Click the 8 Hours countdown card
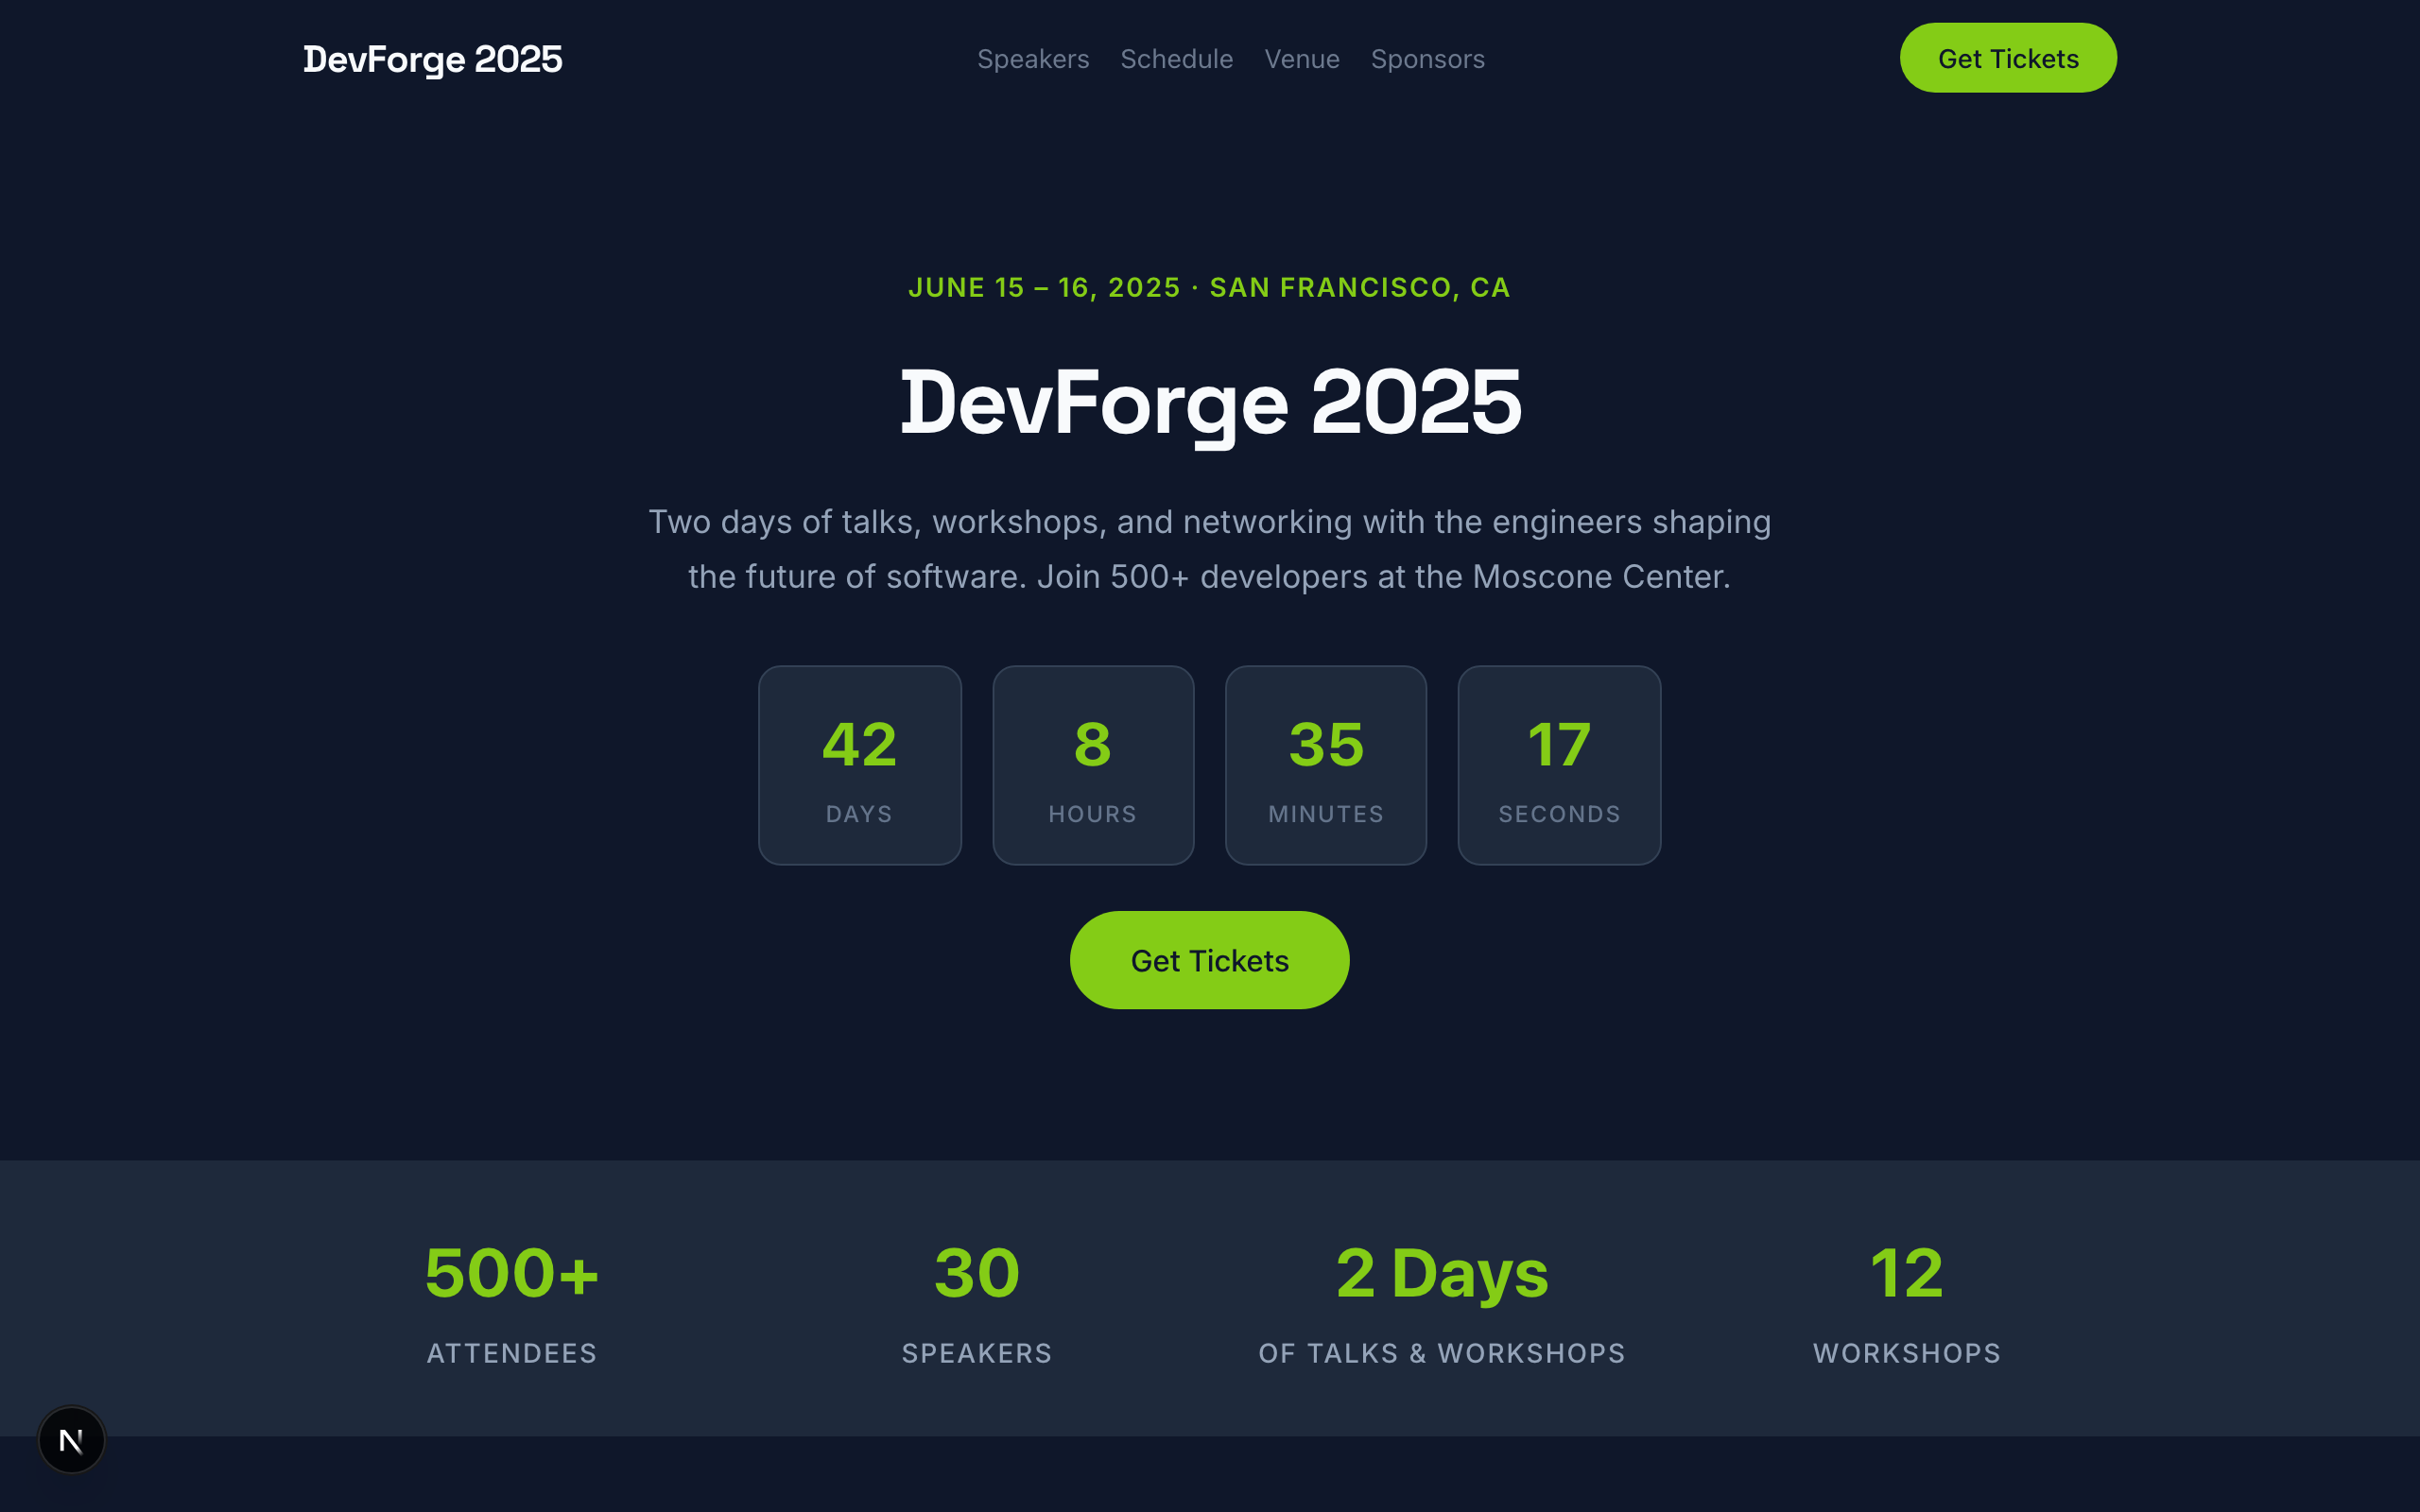The image size is (2420, 1512). click(1092, 765)
